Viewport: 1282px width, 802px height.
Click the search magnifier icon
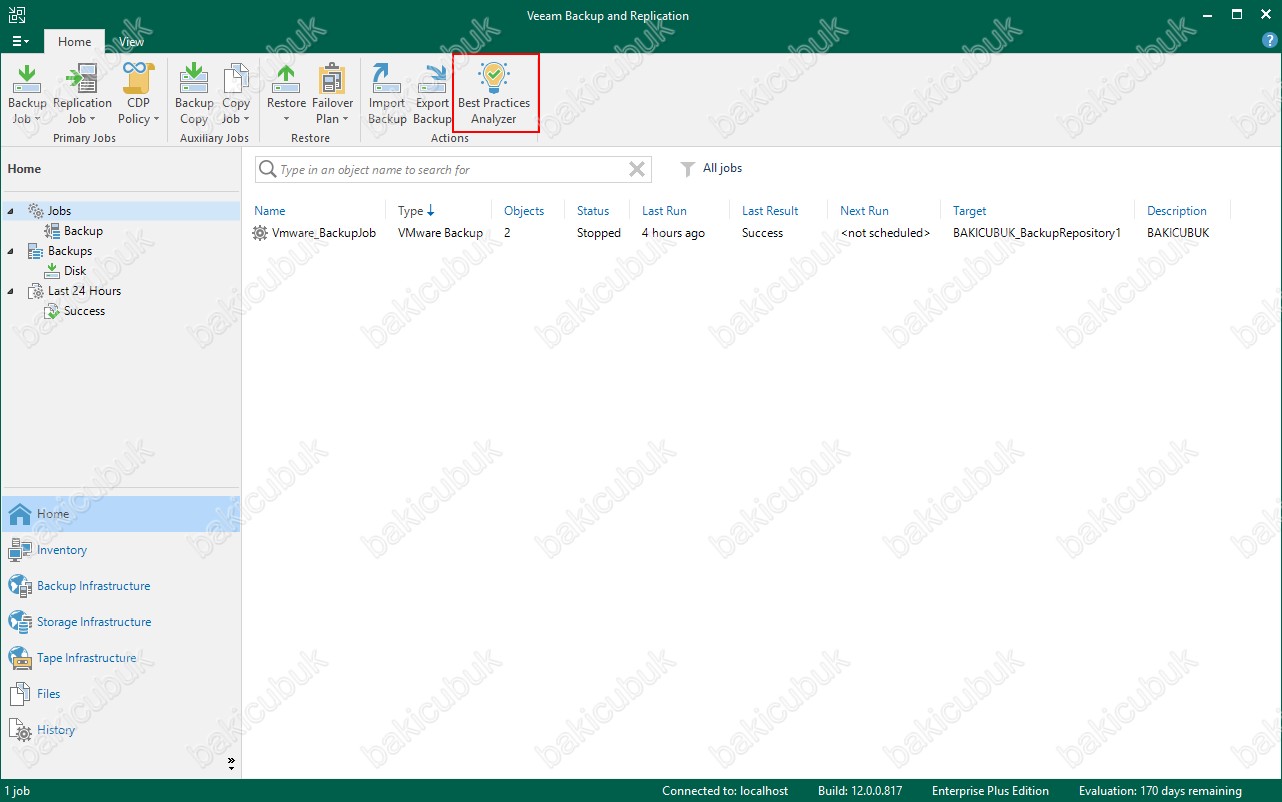[267, 170]
